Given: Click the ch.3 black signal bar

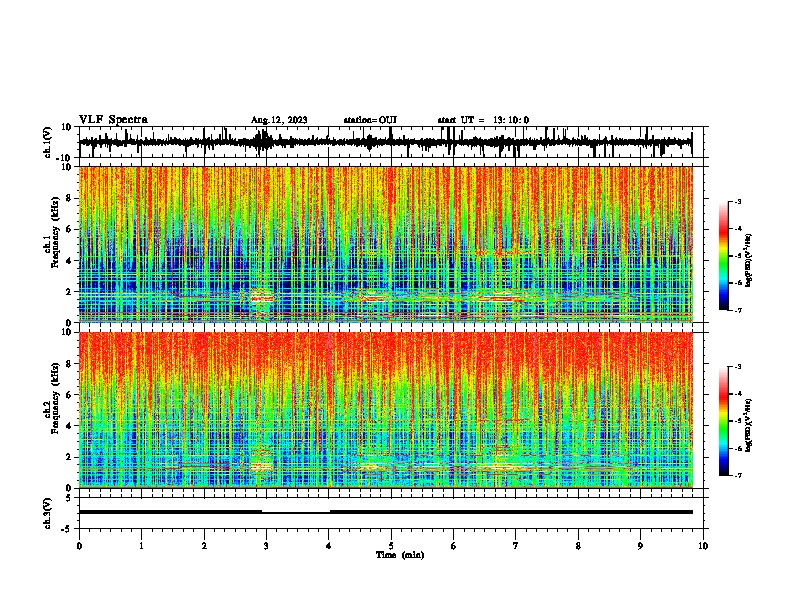Looking at the screenshot, I should tap(385, 512).
